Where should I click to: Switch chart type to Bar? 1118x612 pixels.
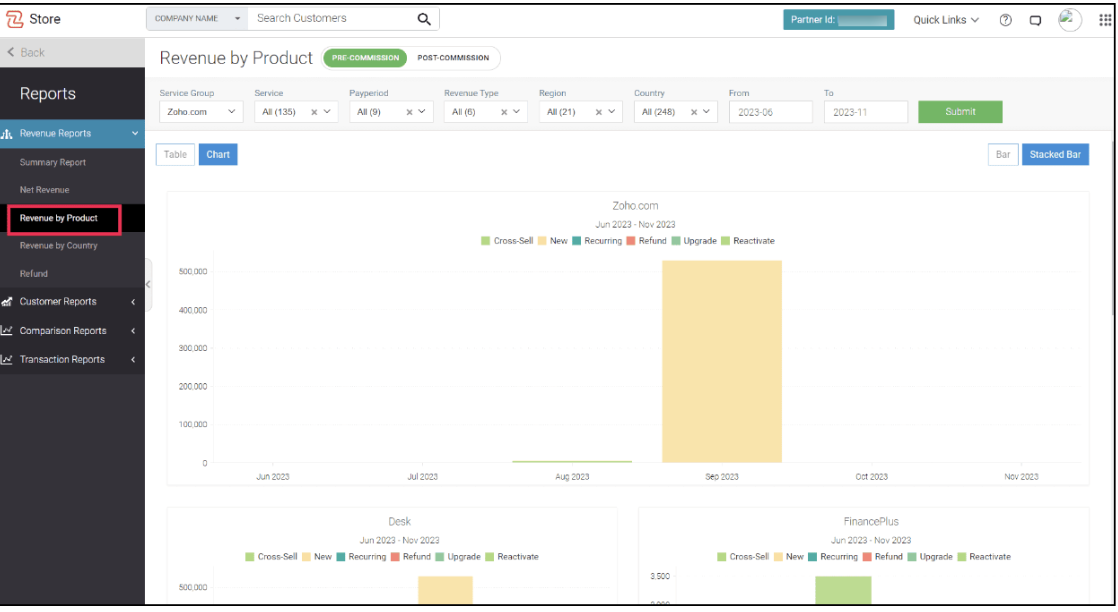click(1003, 154)
